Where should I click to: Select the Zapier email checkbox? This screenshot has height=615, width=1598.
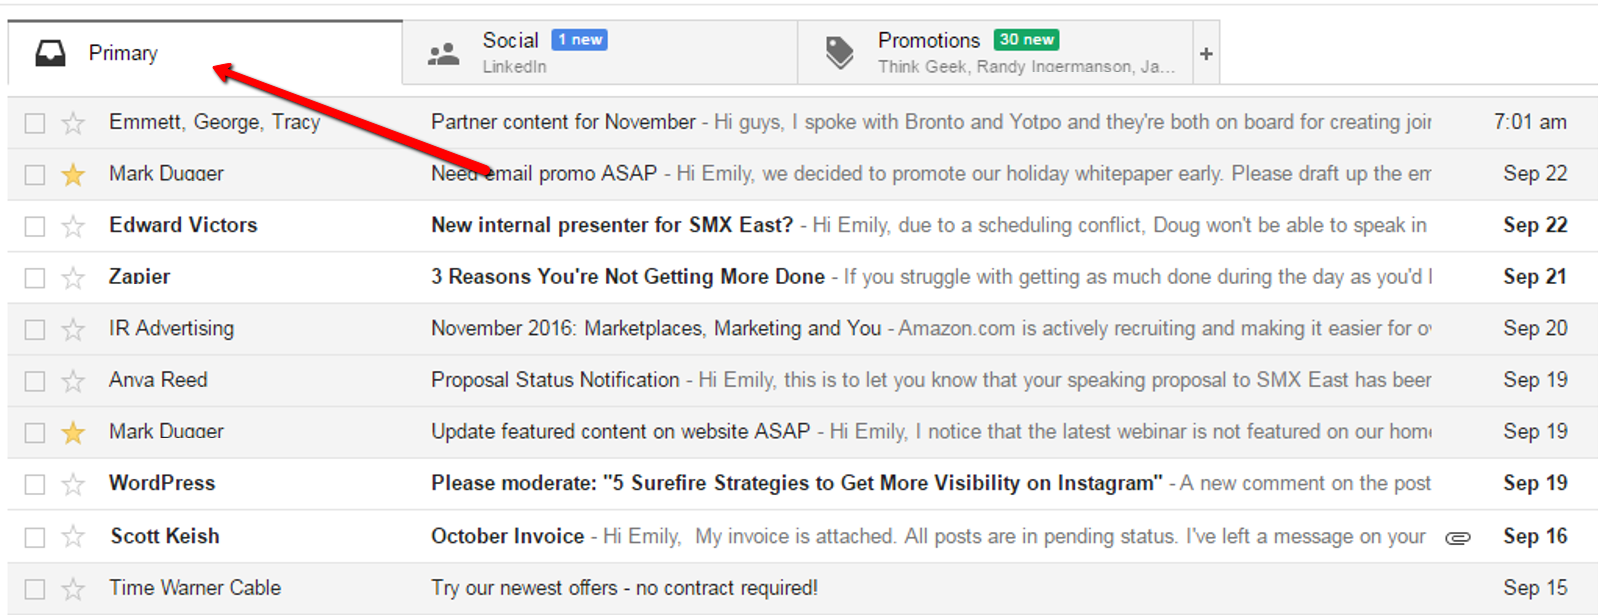pyautogui.click(x=35, y=278)
